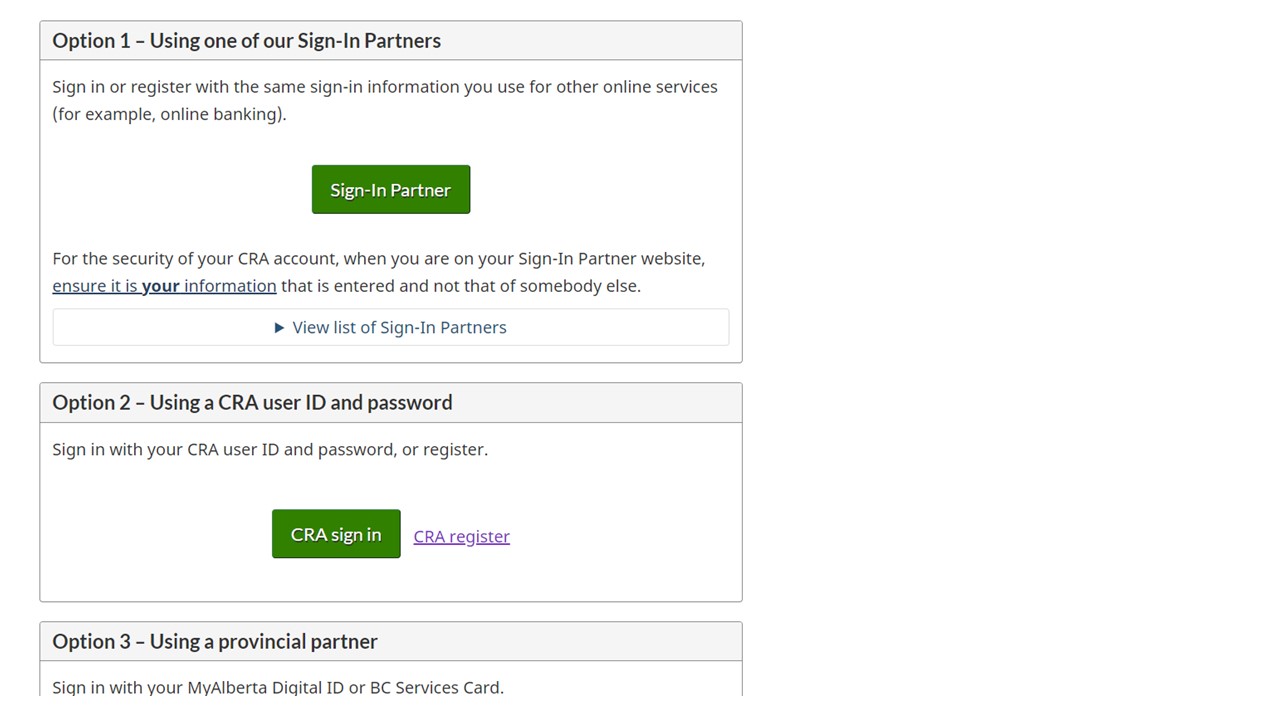The width and height of the screenshot is (1280, 720).
Task: Click the bold word "your" in the link
Action: 161,286
